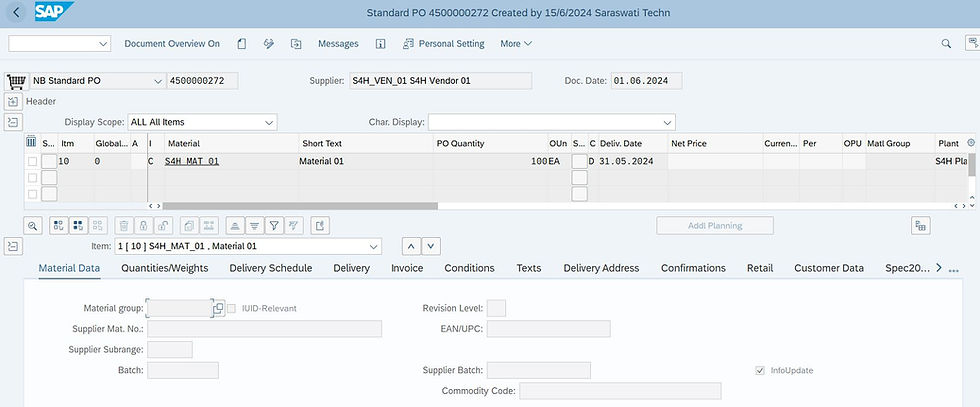980x407 pixels.
Task: Collapse the item overview section
Action: pos(14,123)
